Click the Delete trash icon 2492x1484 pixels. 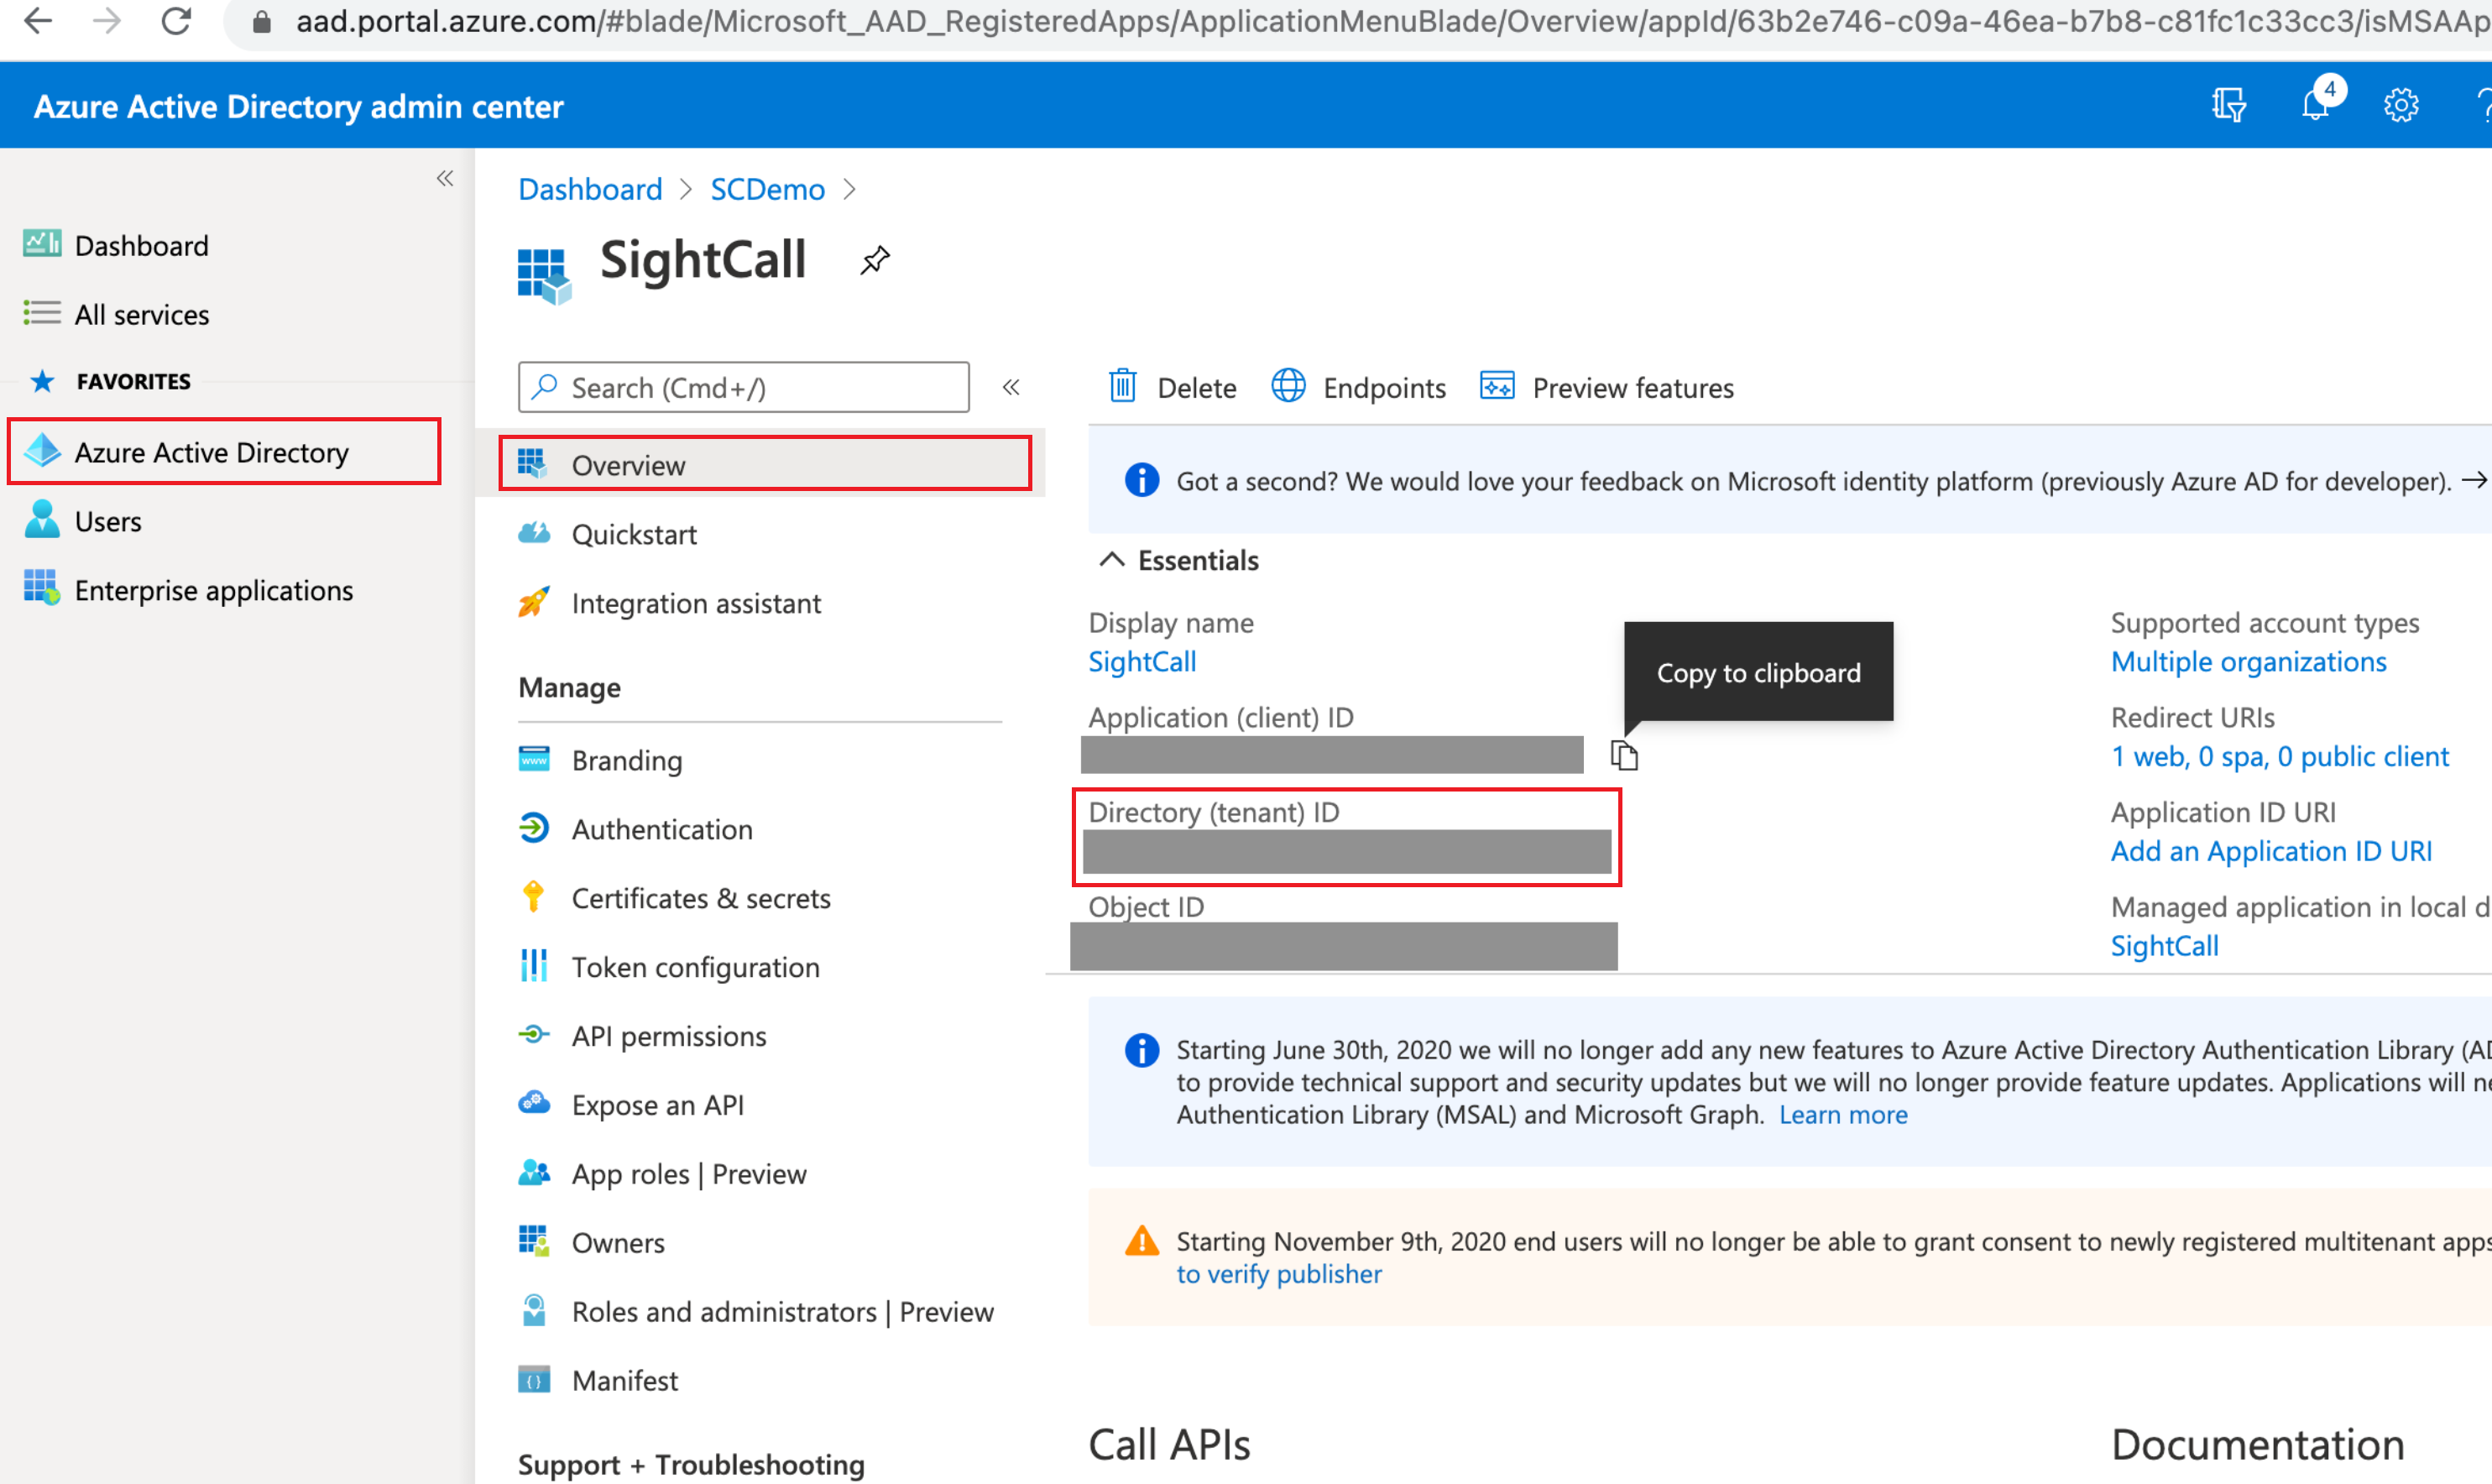pos(1123,386)
